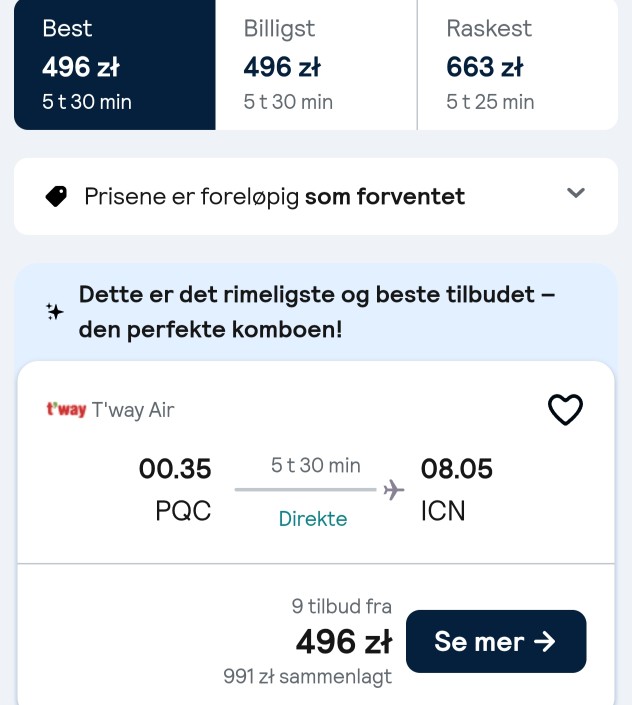This screenshot has height=705, width=632.
Task: Click the Direkte flight label
Action: click(313, 519)
